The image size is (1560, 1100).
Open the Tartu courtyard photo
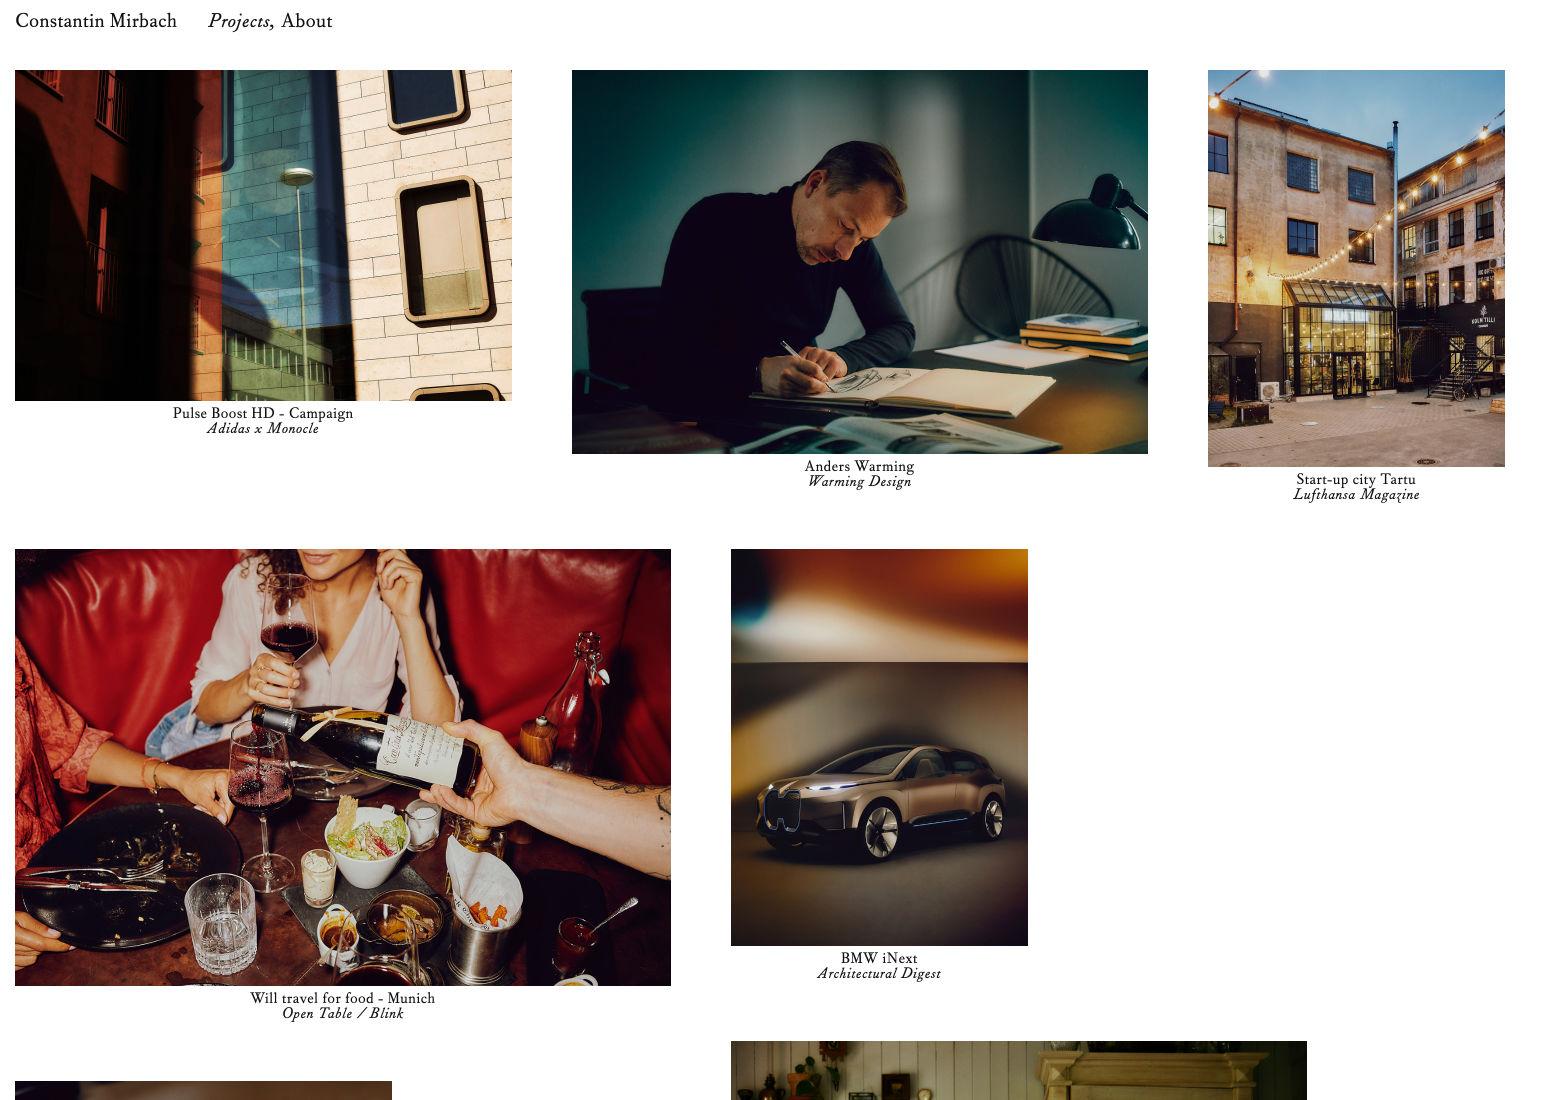1356,268
